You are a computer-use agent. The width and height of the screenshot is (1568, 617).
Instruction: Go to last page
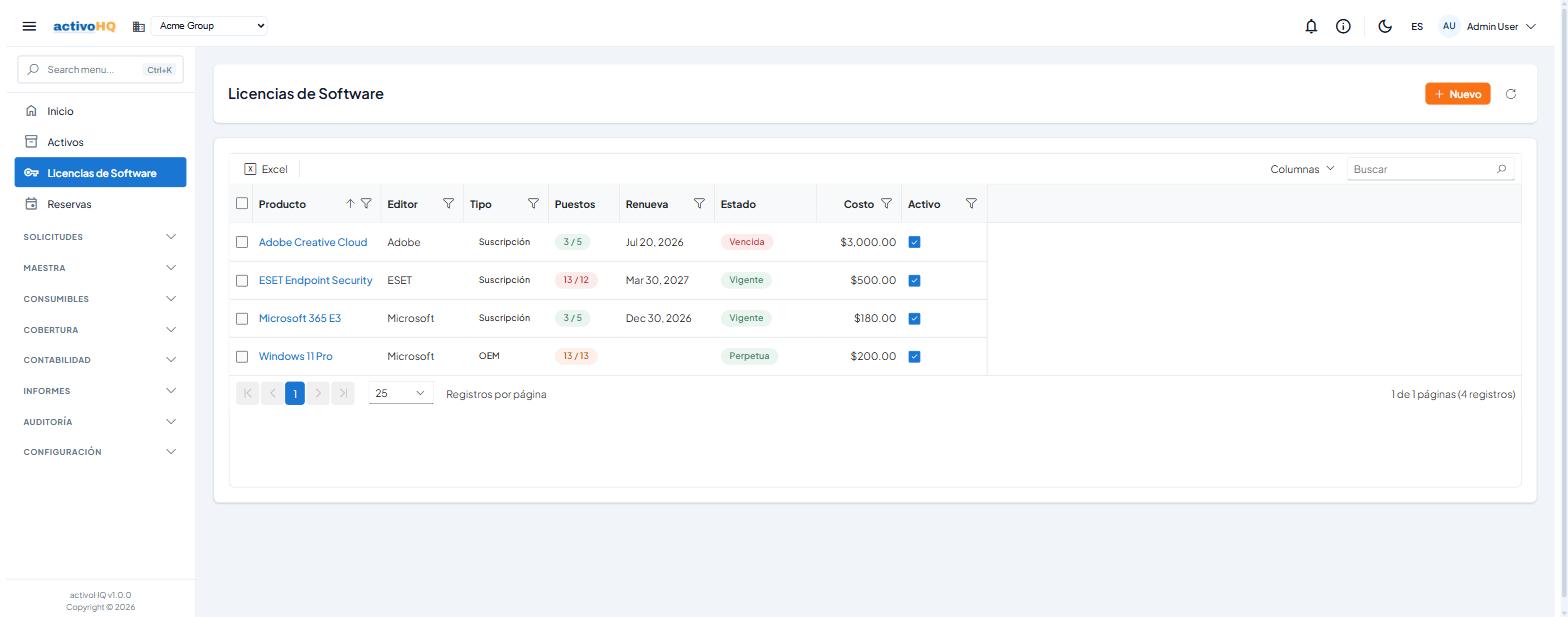(343, 393)
